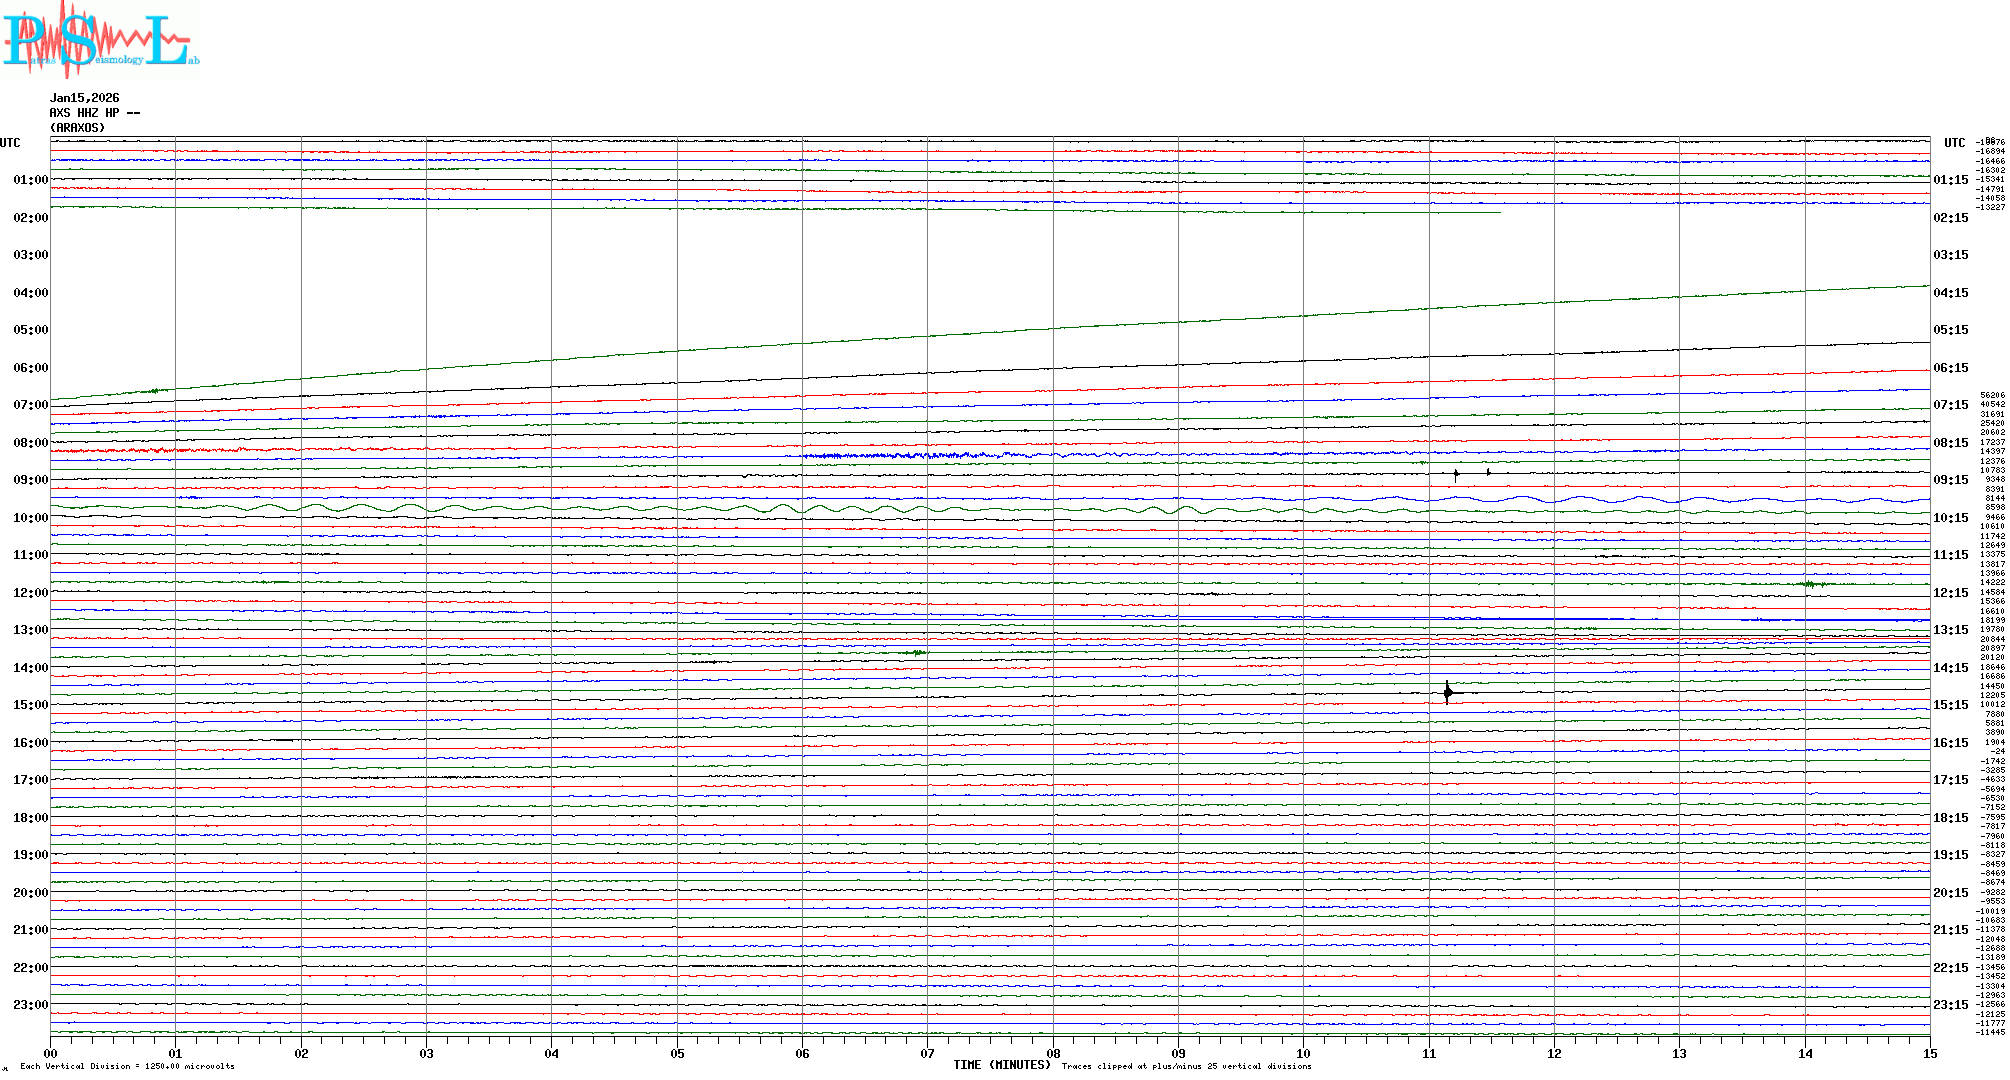2010x1080 pixels.
Task: Click the TIME (MINUTES) axis title
Action: click(1002, 1065)
